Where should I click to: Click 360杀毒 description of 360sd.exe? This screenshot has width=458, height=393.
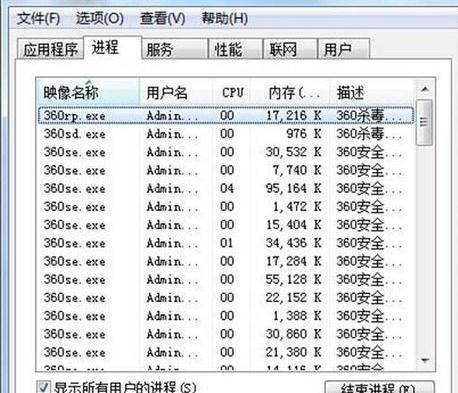pos(369,134)
